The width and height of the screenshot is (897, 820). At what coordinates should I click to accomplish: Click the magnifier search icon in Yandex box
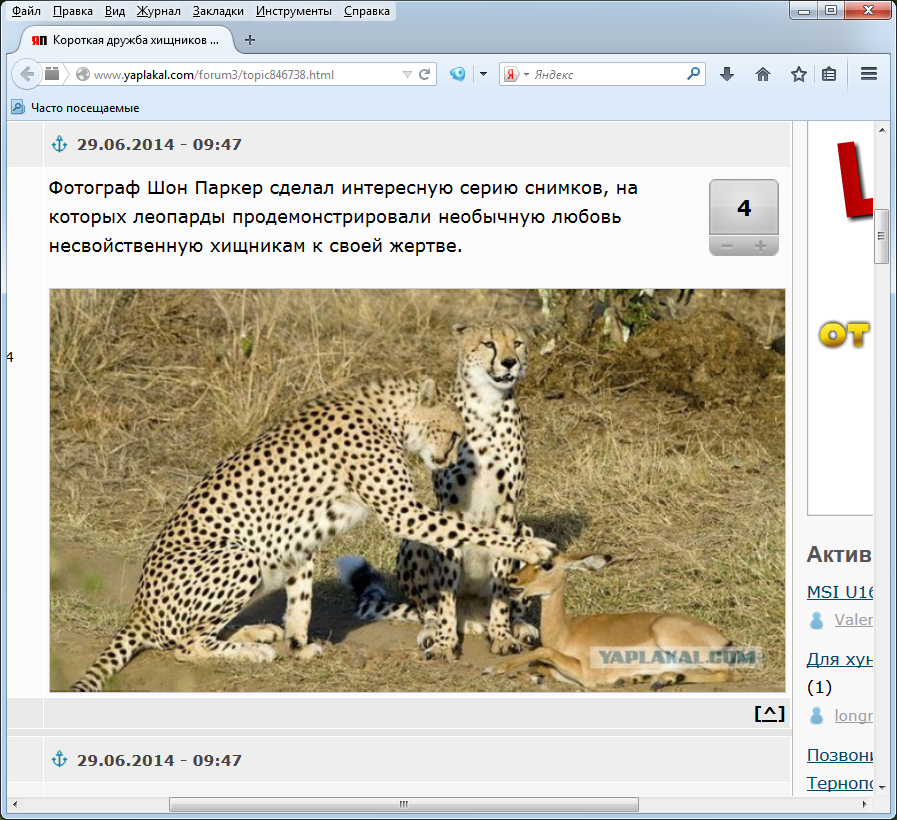[693, 74]
